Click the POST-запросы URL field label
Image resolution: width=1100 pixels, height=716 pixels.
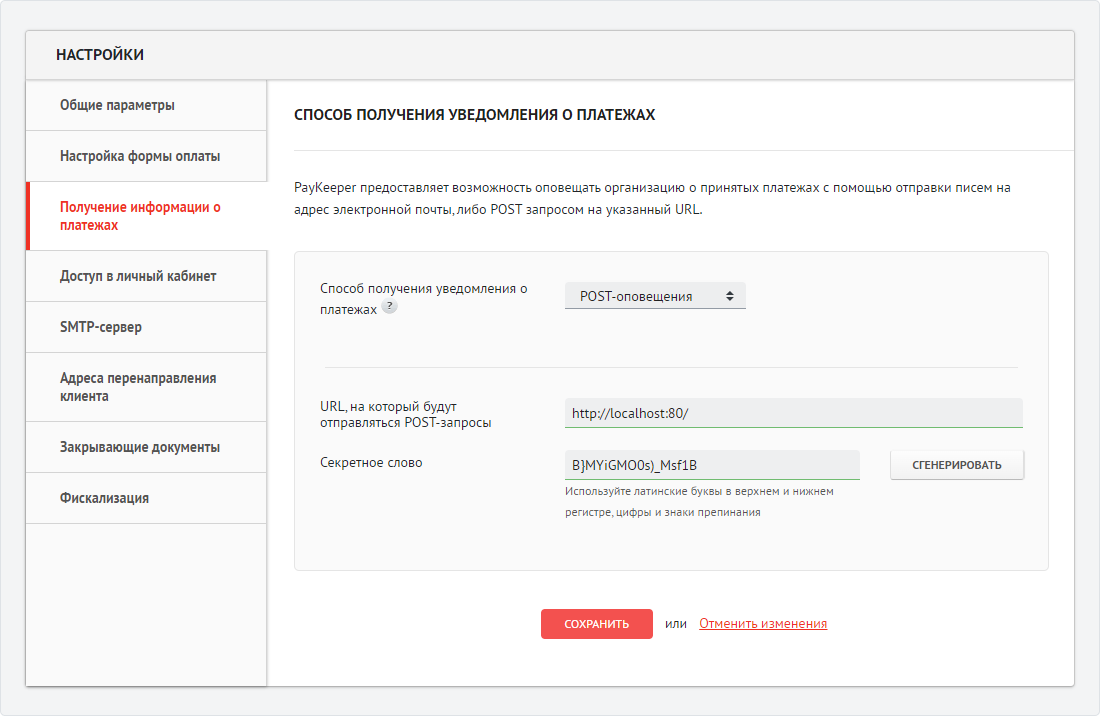pos(405,414)
